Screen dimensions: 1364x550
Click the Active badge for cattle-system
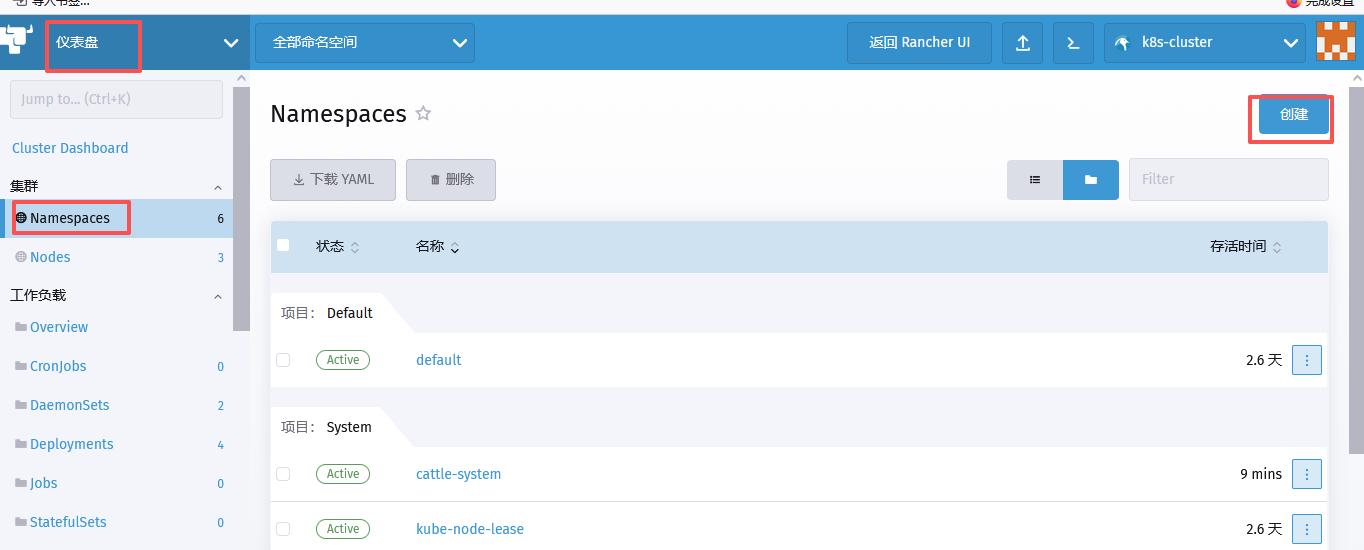click(x=343, y=474)
